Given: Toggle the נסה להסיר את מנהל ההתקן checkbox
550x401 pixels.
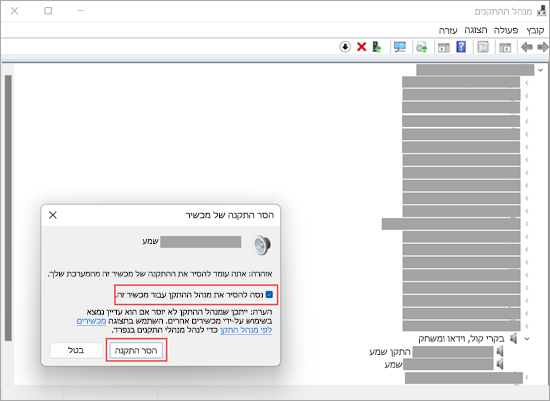Looking at the screenshot, I should pyautogui.click(x=269, y=294).
